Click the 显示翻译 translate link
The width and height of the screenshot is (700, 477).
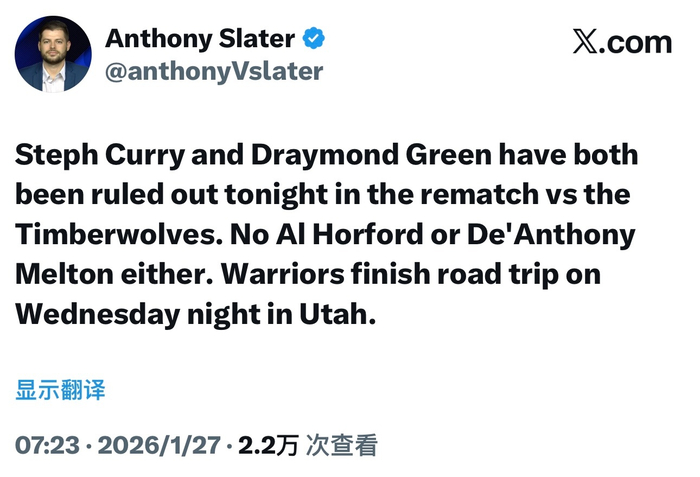pos(60,390)
